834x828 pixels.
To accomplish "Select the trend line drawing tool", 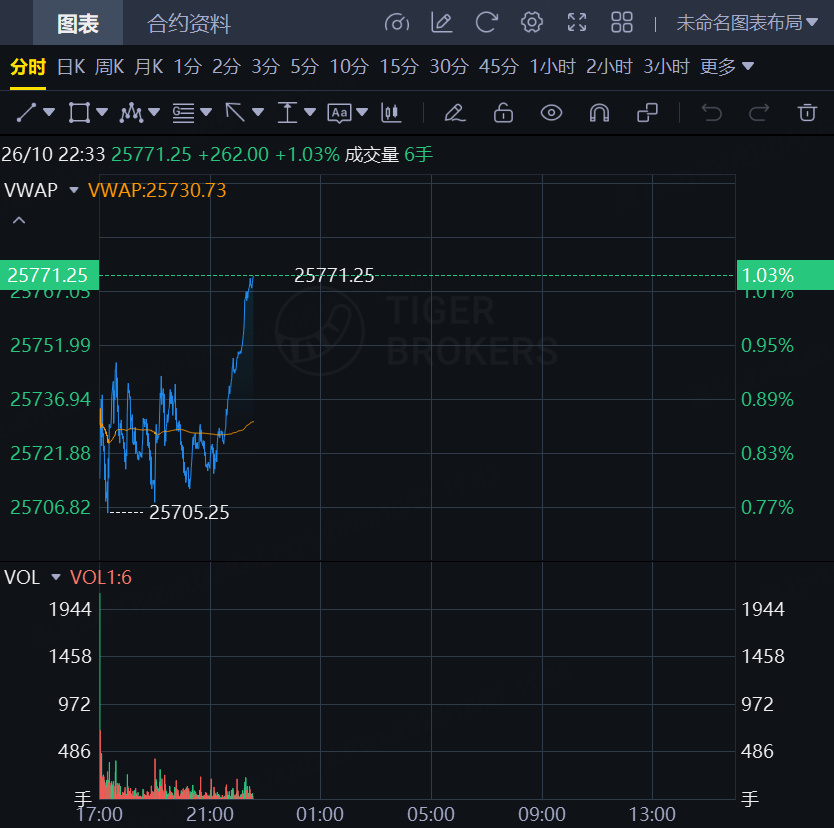I will (26, 113).
